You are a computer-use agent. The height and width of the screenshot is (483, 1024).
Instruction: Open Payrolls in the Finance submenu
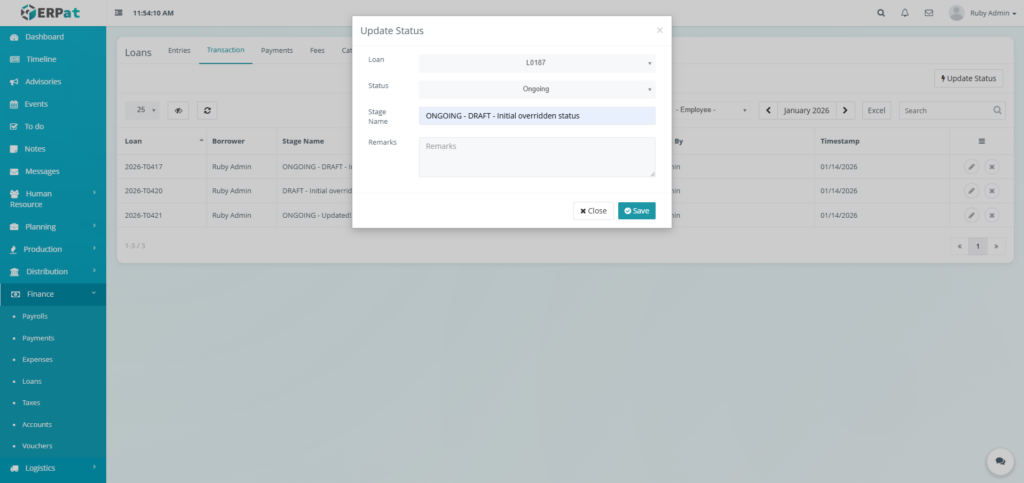pos(35,316)
